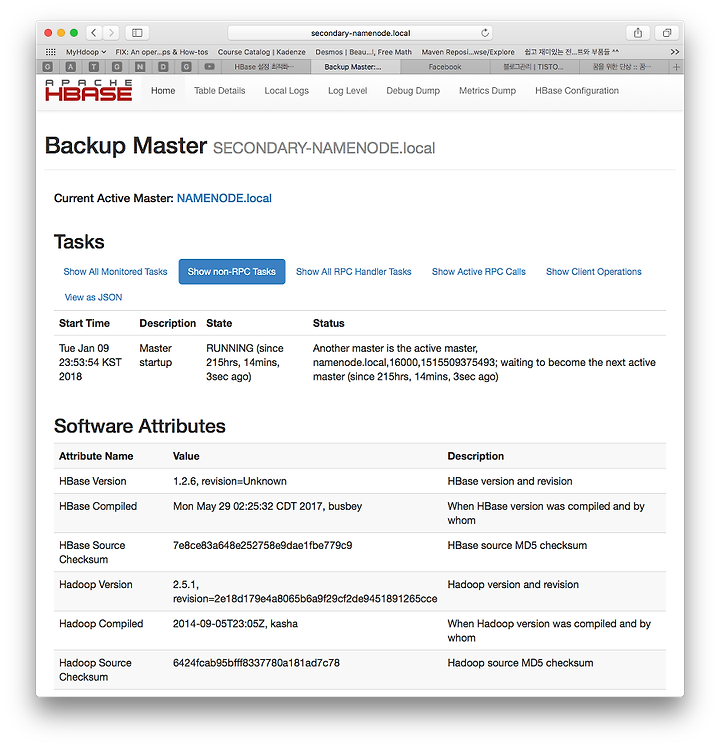Open the Maven Repository bookmark
Image resolution: width=720 pixels, height=748 pixels.
pos(468,52)
